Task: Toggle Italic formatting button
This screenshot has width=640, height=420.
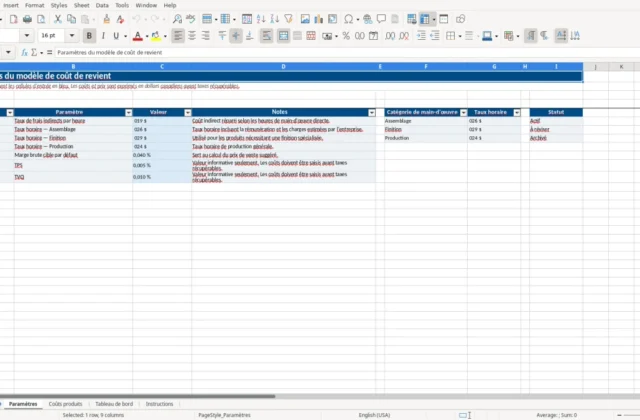Action: click(x=103, y=36)
